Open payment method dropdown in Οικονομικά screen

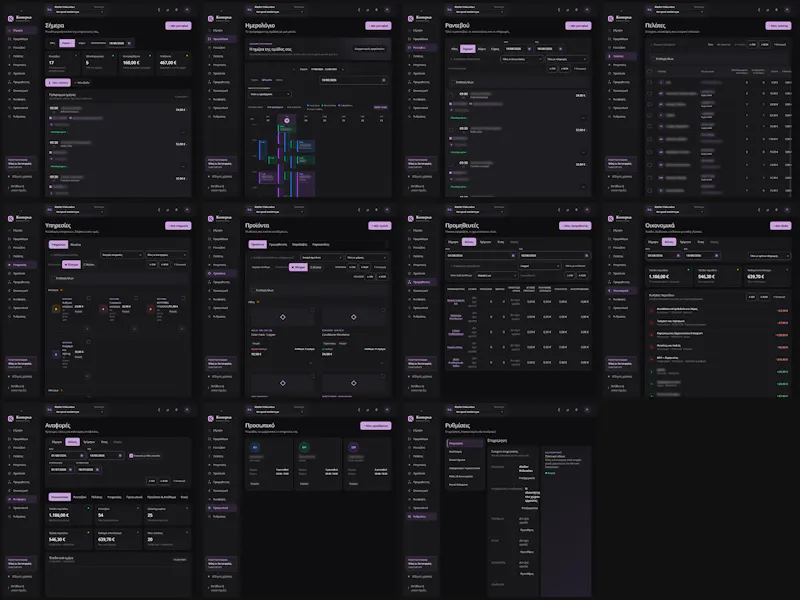point(768,256)
